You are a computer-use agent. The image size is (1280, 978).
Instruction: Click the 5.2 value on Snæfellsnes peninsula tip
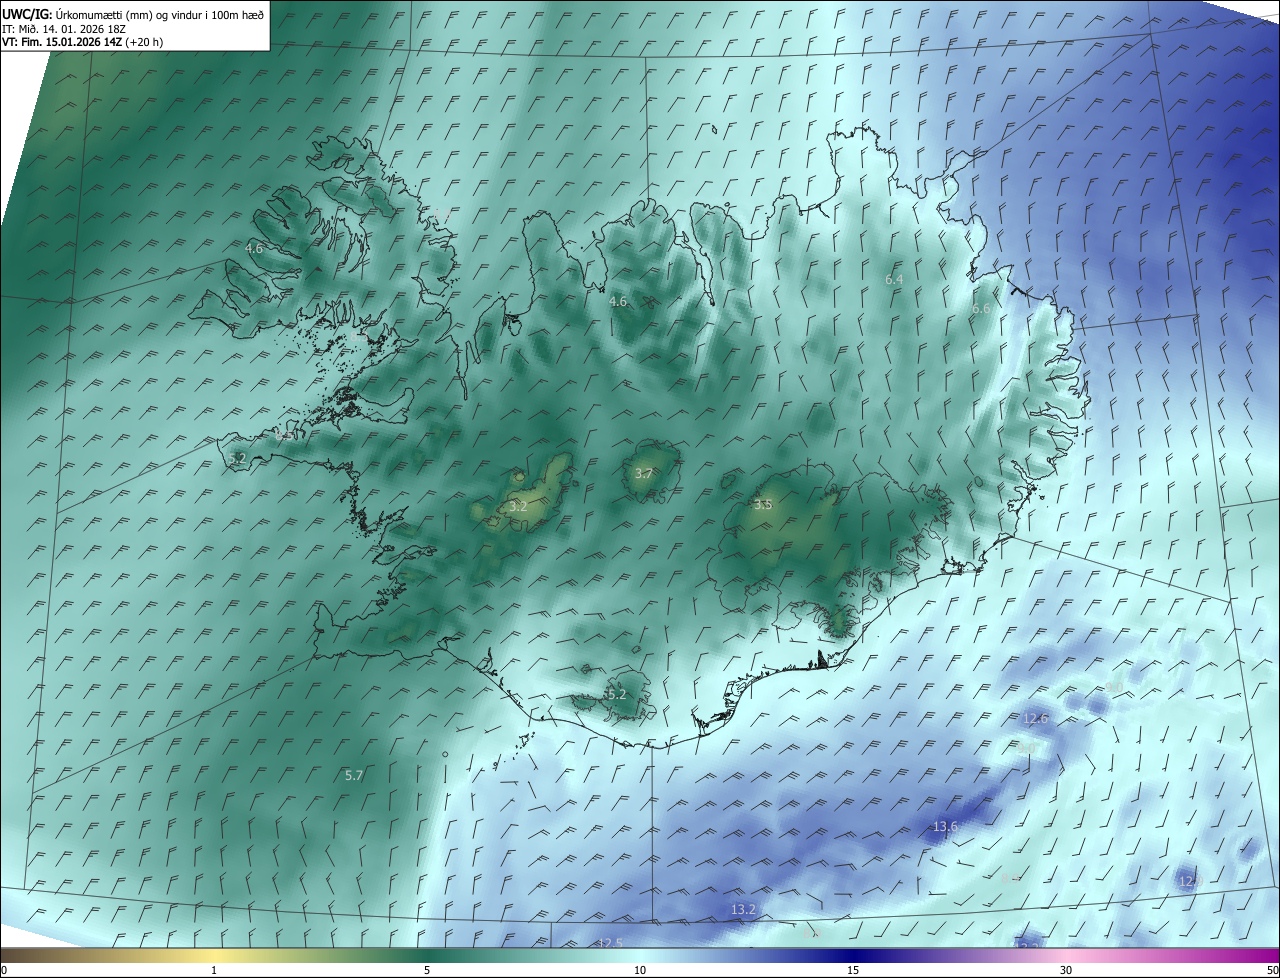click(237, 458)
